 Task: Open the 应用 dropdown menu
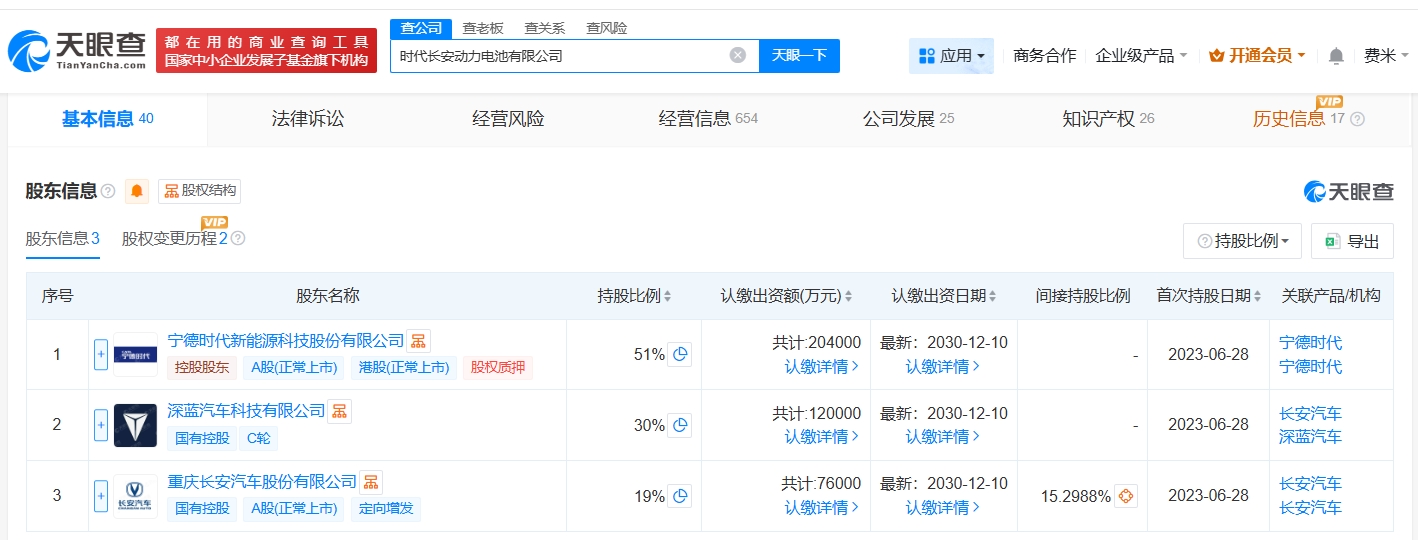tap(951, 56)
